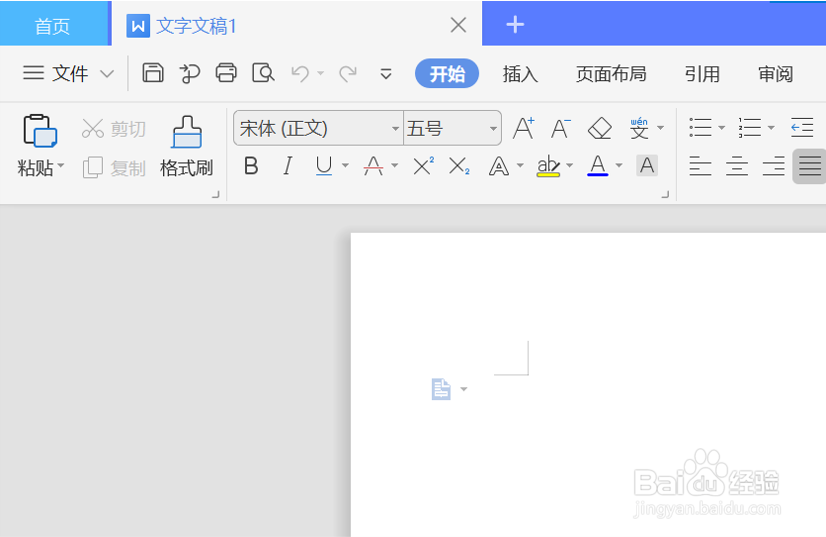Toggle Bold formatting
This screenshot has width=826, height=537.
click(251, 166)
